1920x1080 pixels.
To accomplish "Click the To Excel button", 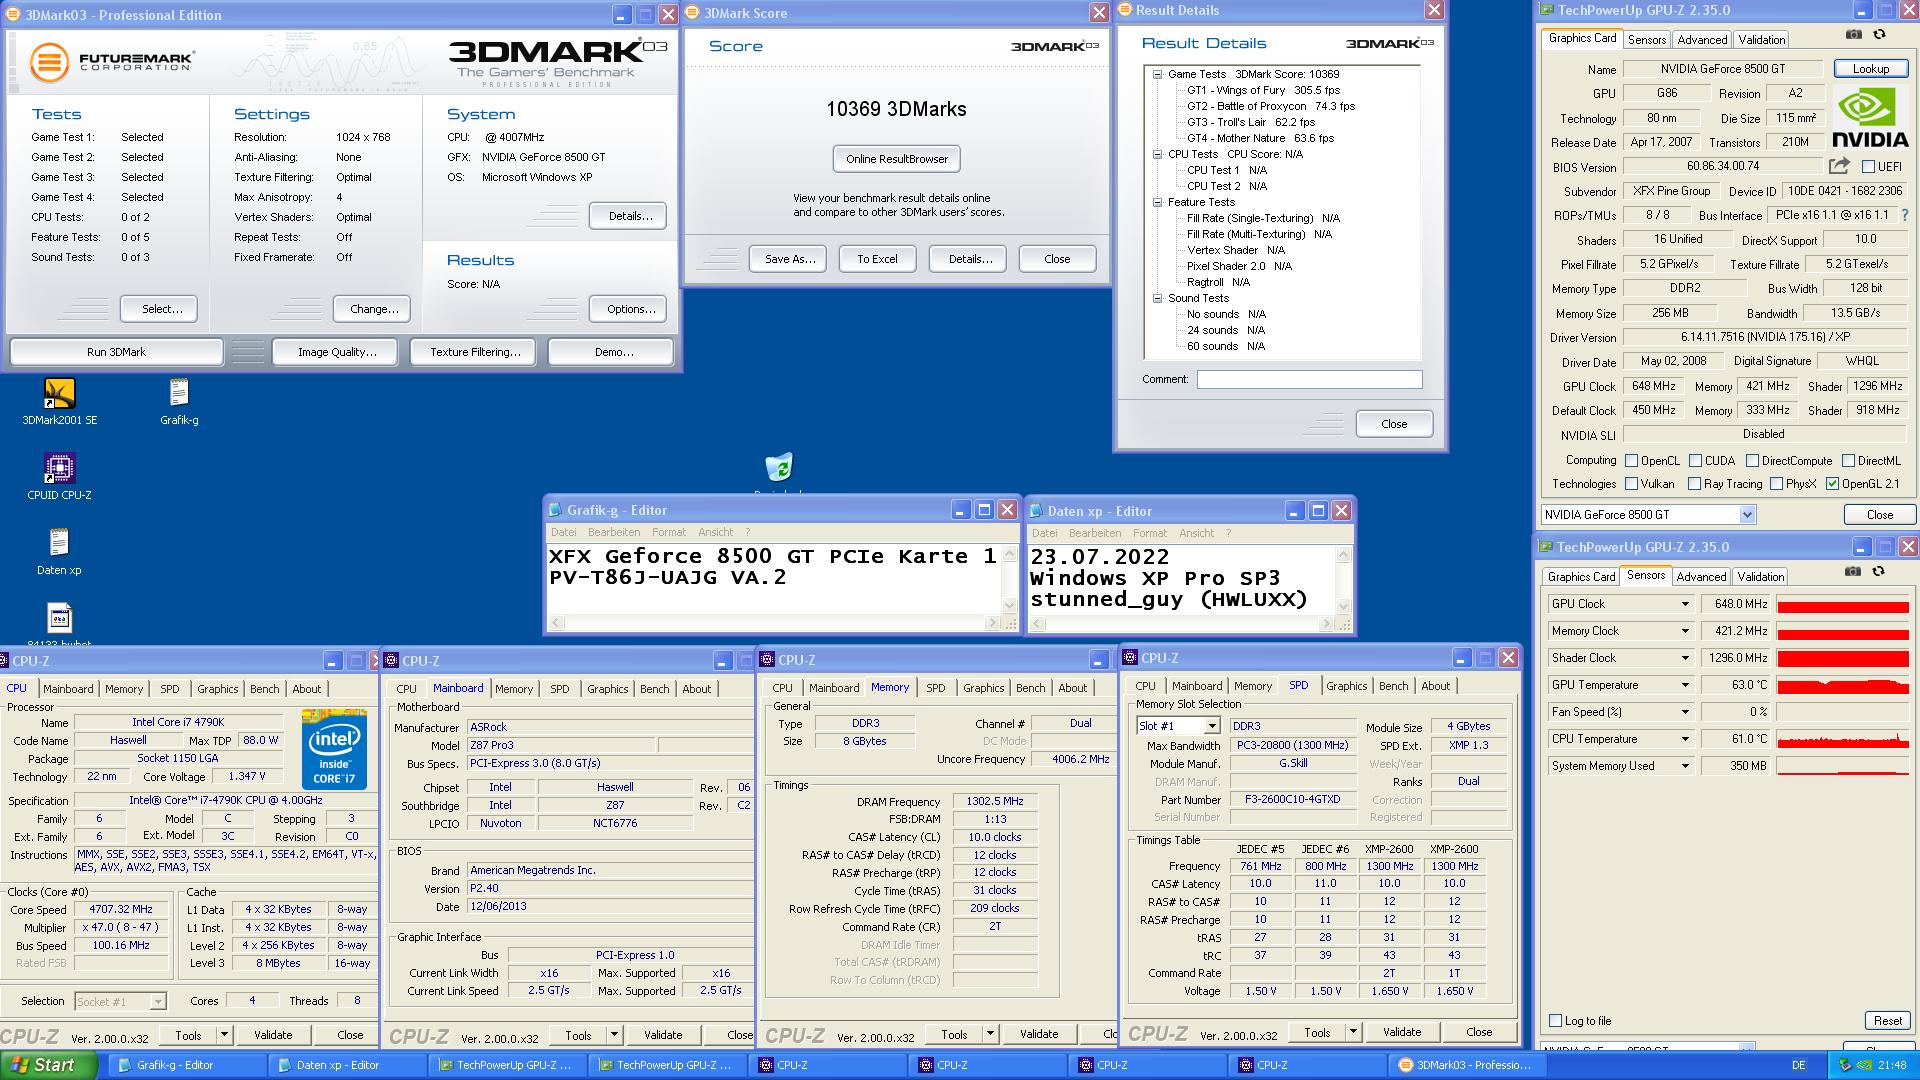I will pos(877,259).
